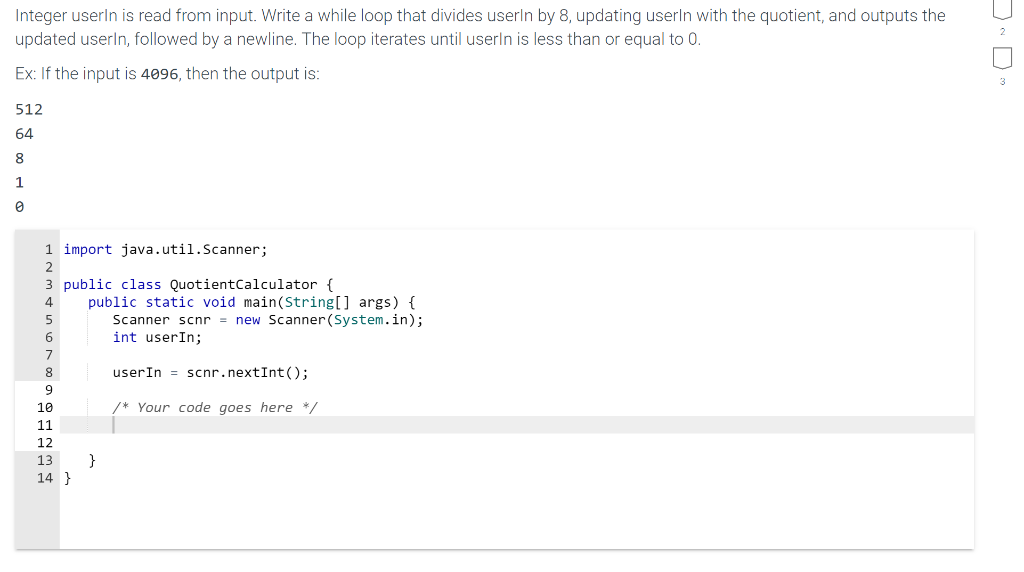The height and width of the screenshot is (572, 1024).
Task: Click line number 1 in gutter
Action: (48, 249)
